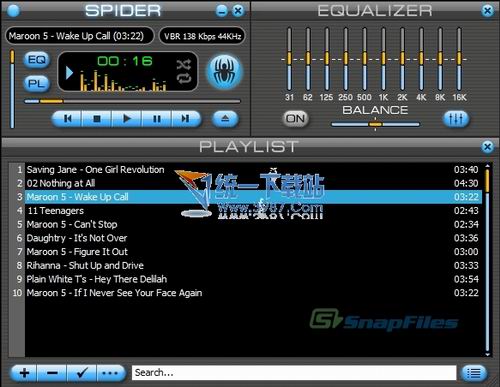Select Maroon 5 - If I Never See Your Face Again
The image size is (500, 387).
coord(253,293)
